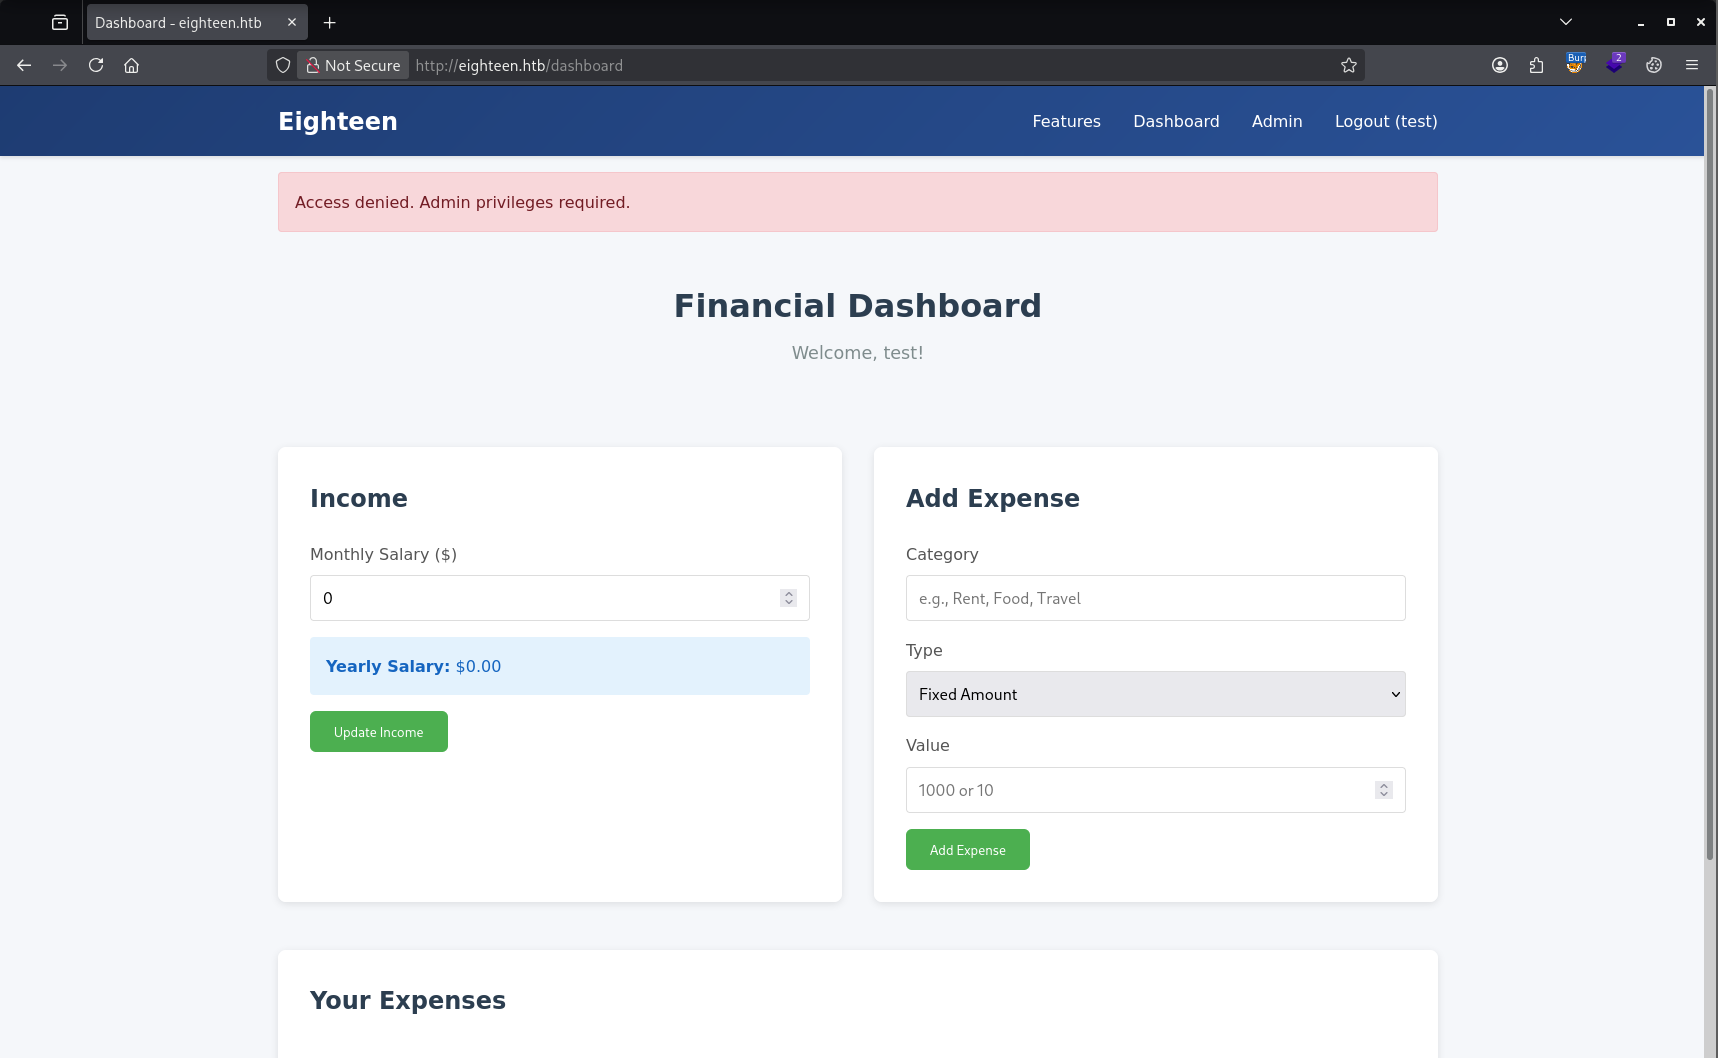Log out via Logout (test)

click(x=1386, y=121)
